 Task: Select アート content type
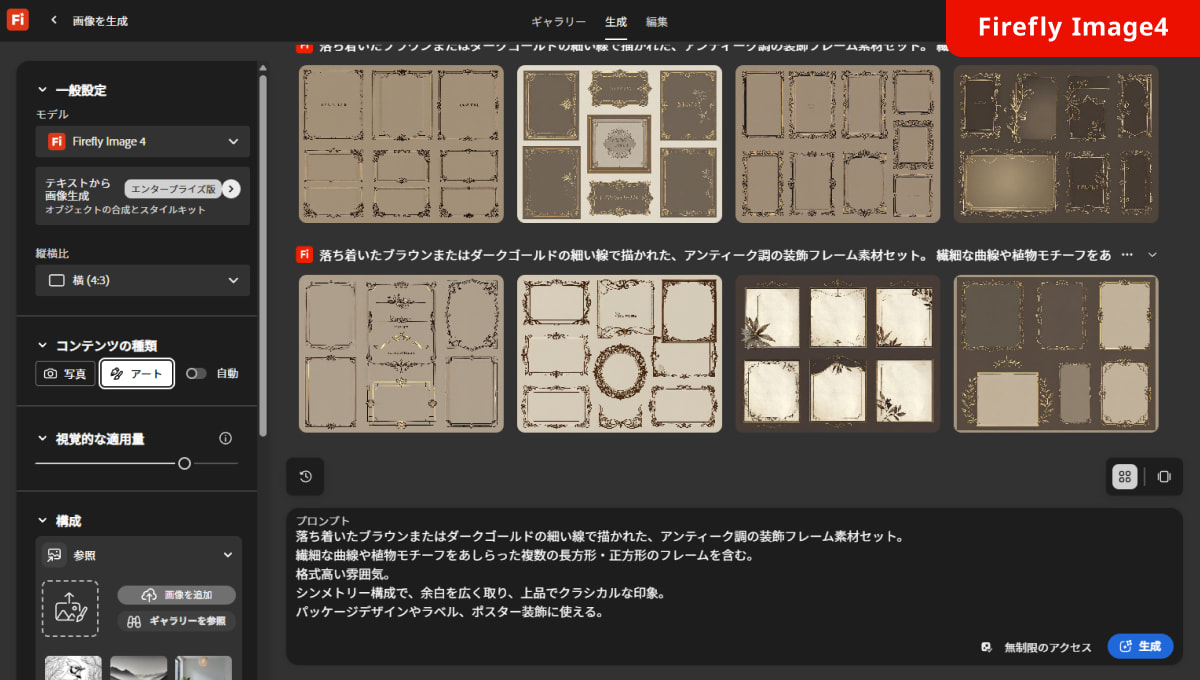(137, 374)
